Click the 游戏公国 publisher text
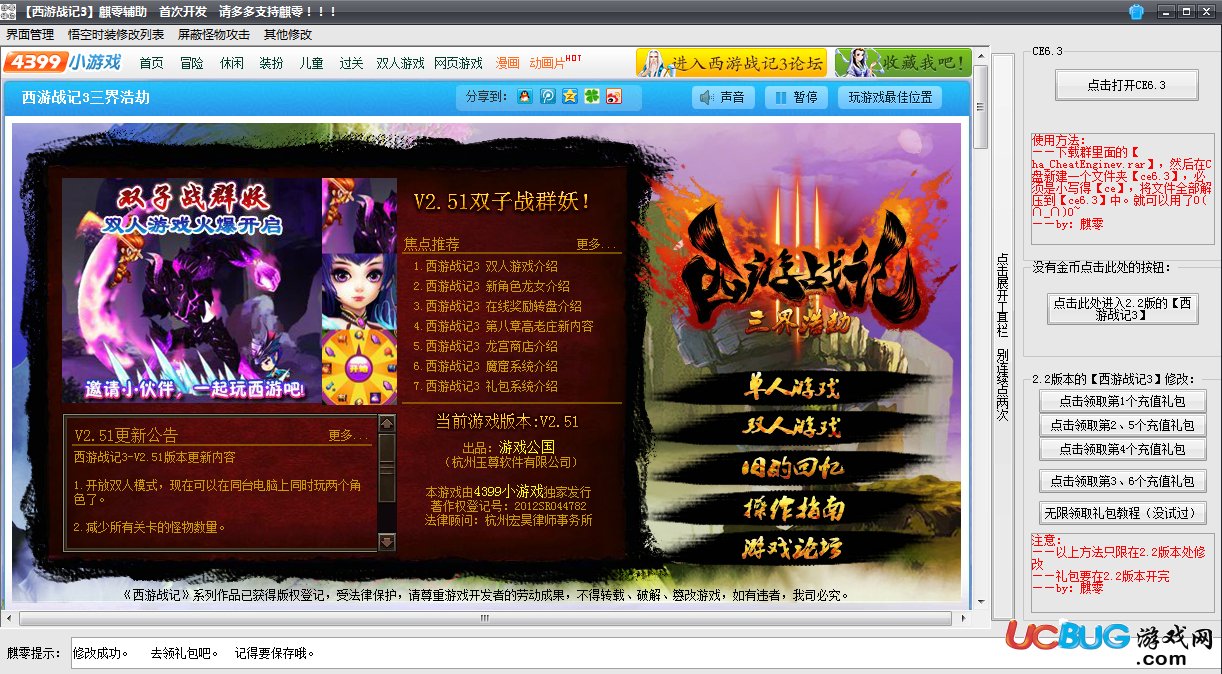Image resolution: width=1222 pixels, height=674 pixels. 527,447
